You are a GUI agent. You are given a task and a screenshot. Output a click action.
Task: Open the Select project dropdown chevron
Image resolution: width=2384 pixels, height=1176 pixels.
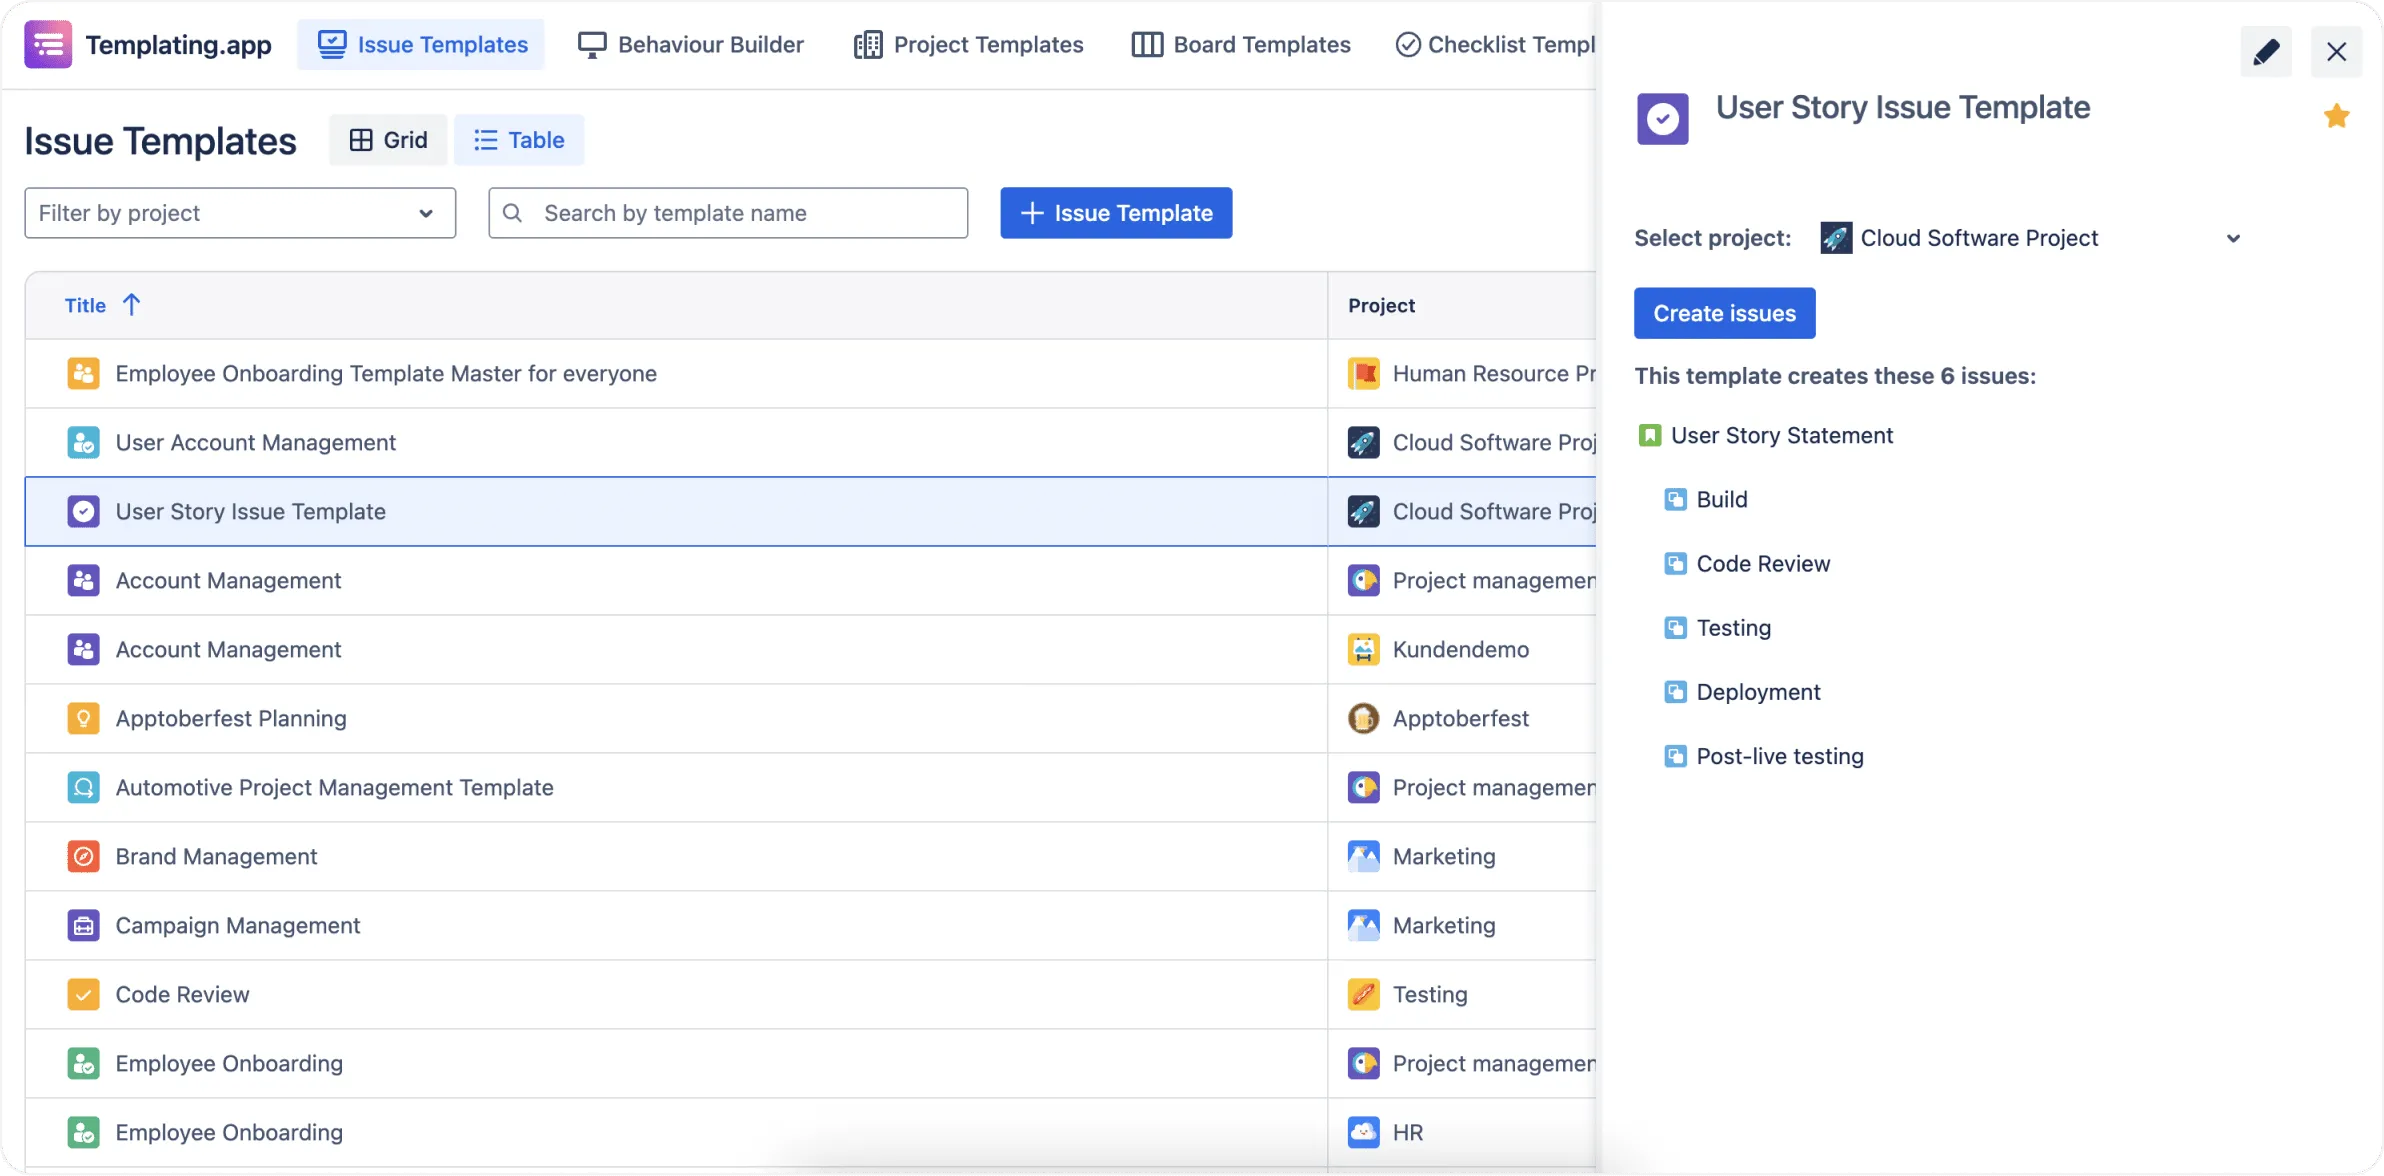2233,238
